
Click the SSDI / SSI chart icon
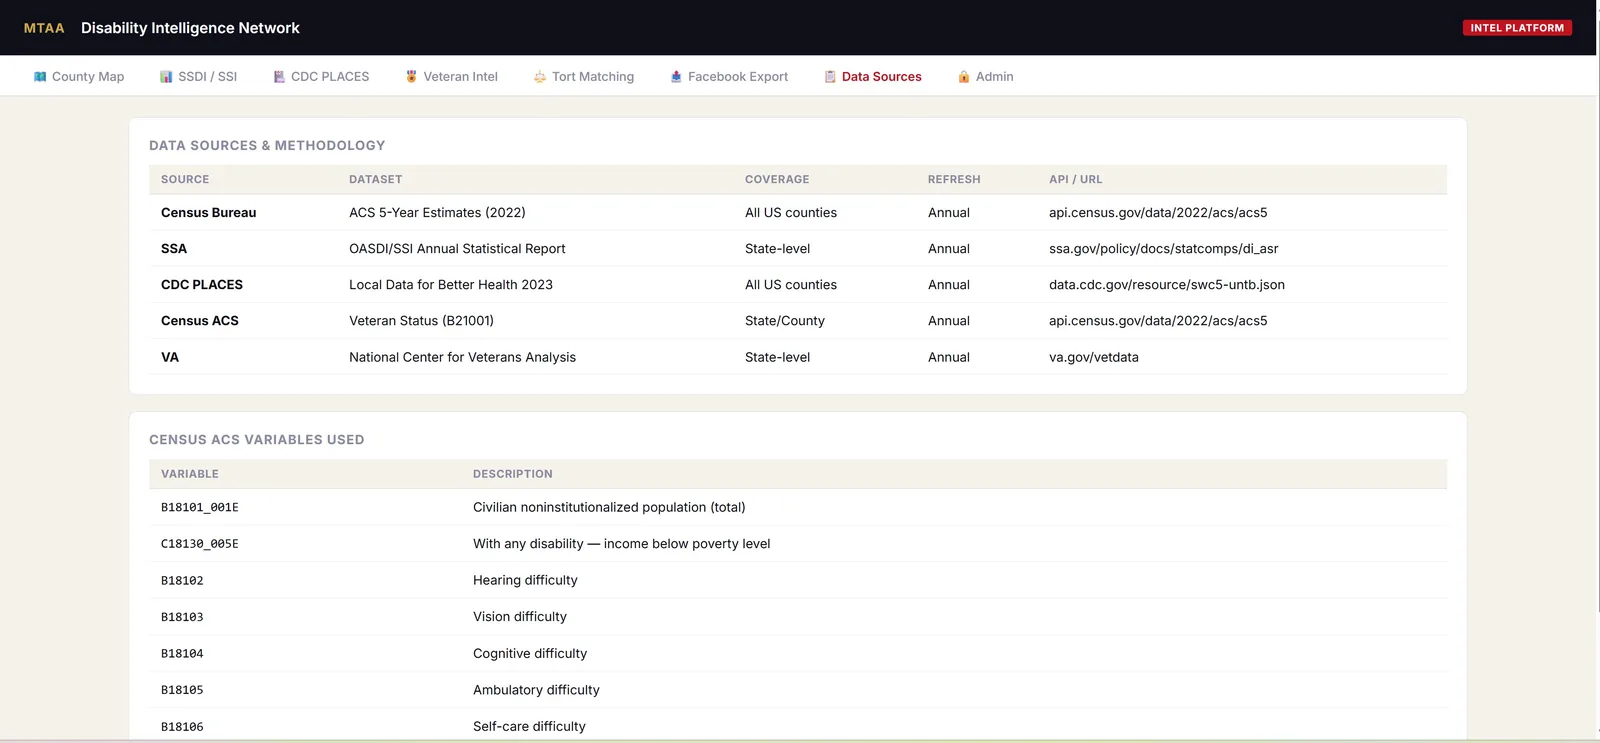166,77
